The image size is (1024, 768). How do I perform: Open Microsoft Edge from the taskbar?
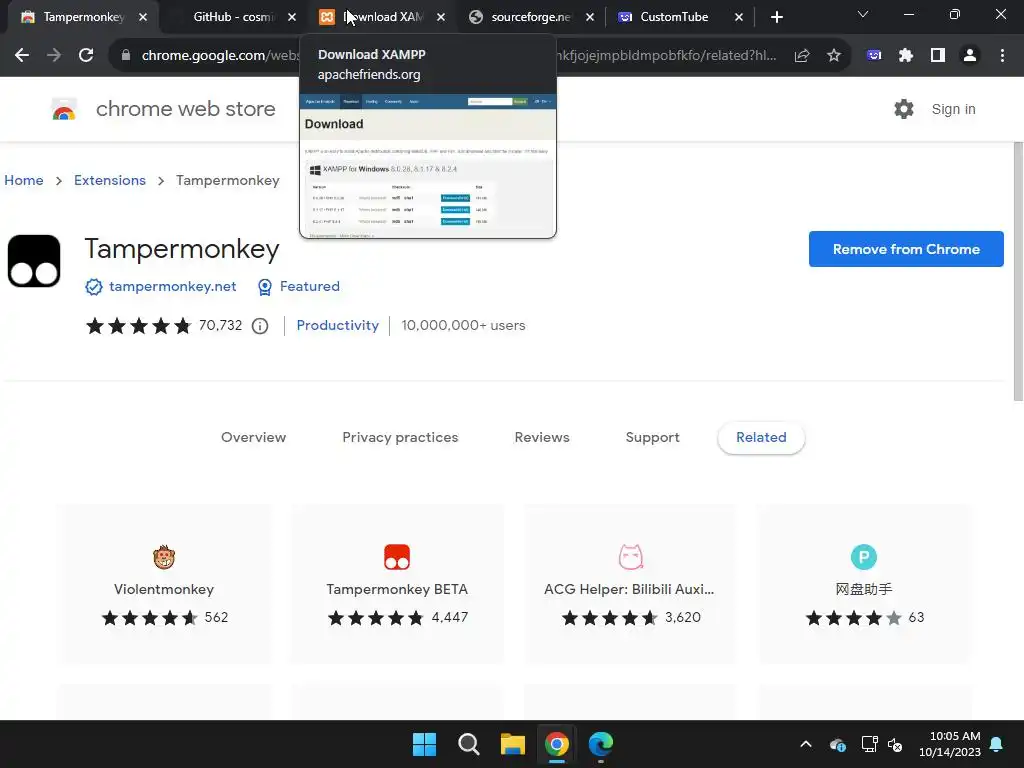point(601,744)
